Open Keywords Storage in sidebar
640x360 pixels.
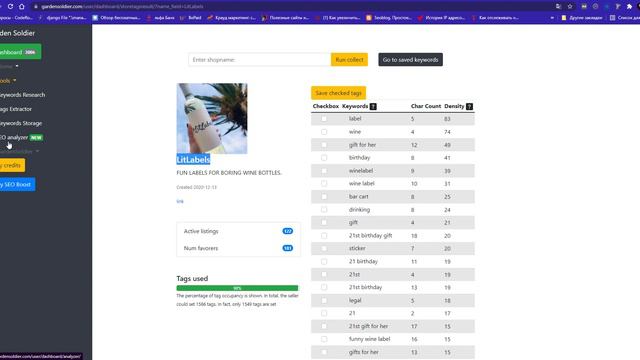[x=21, y=123]
